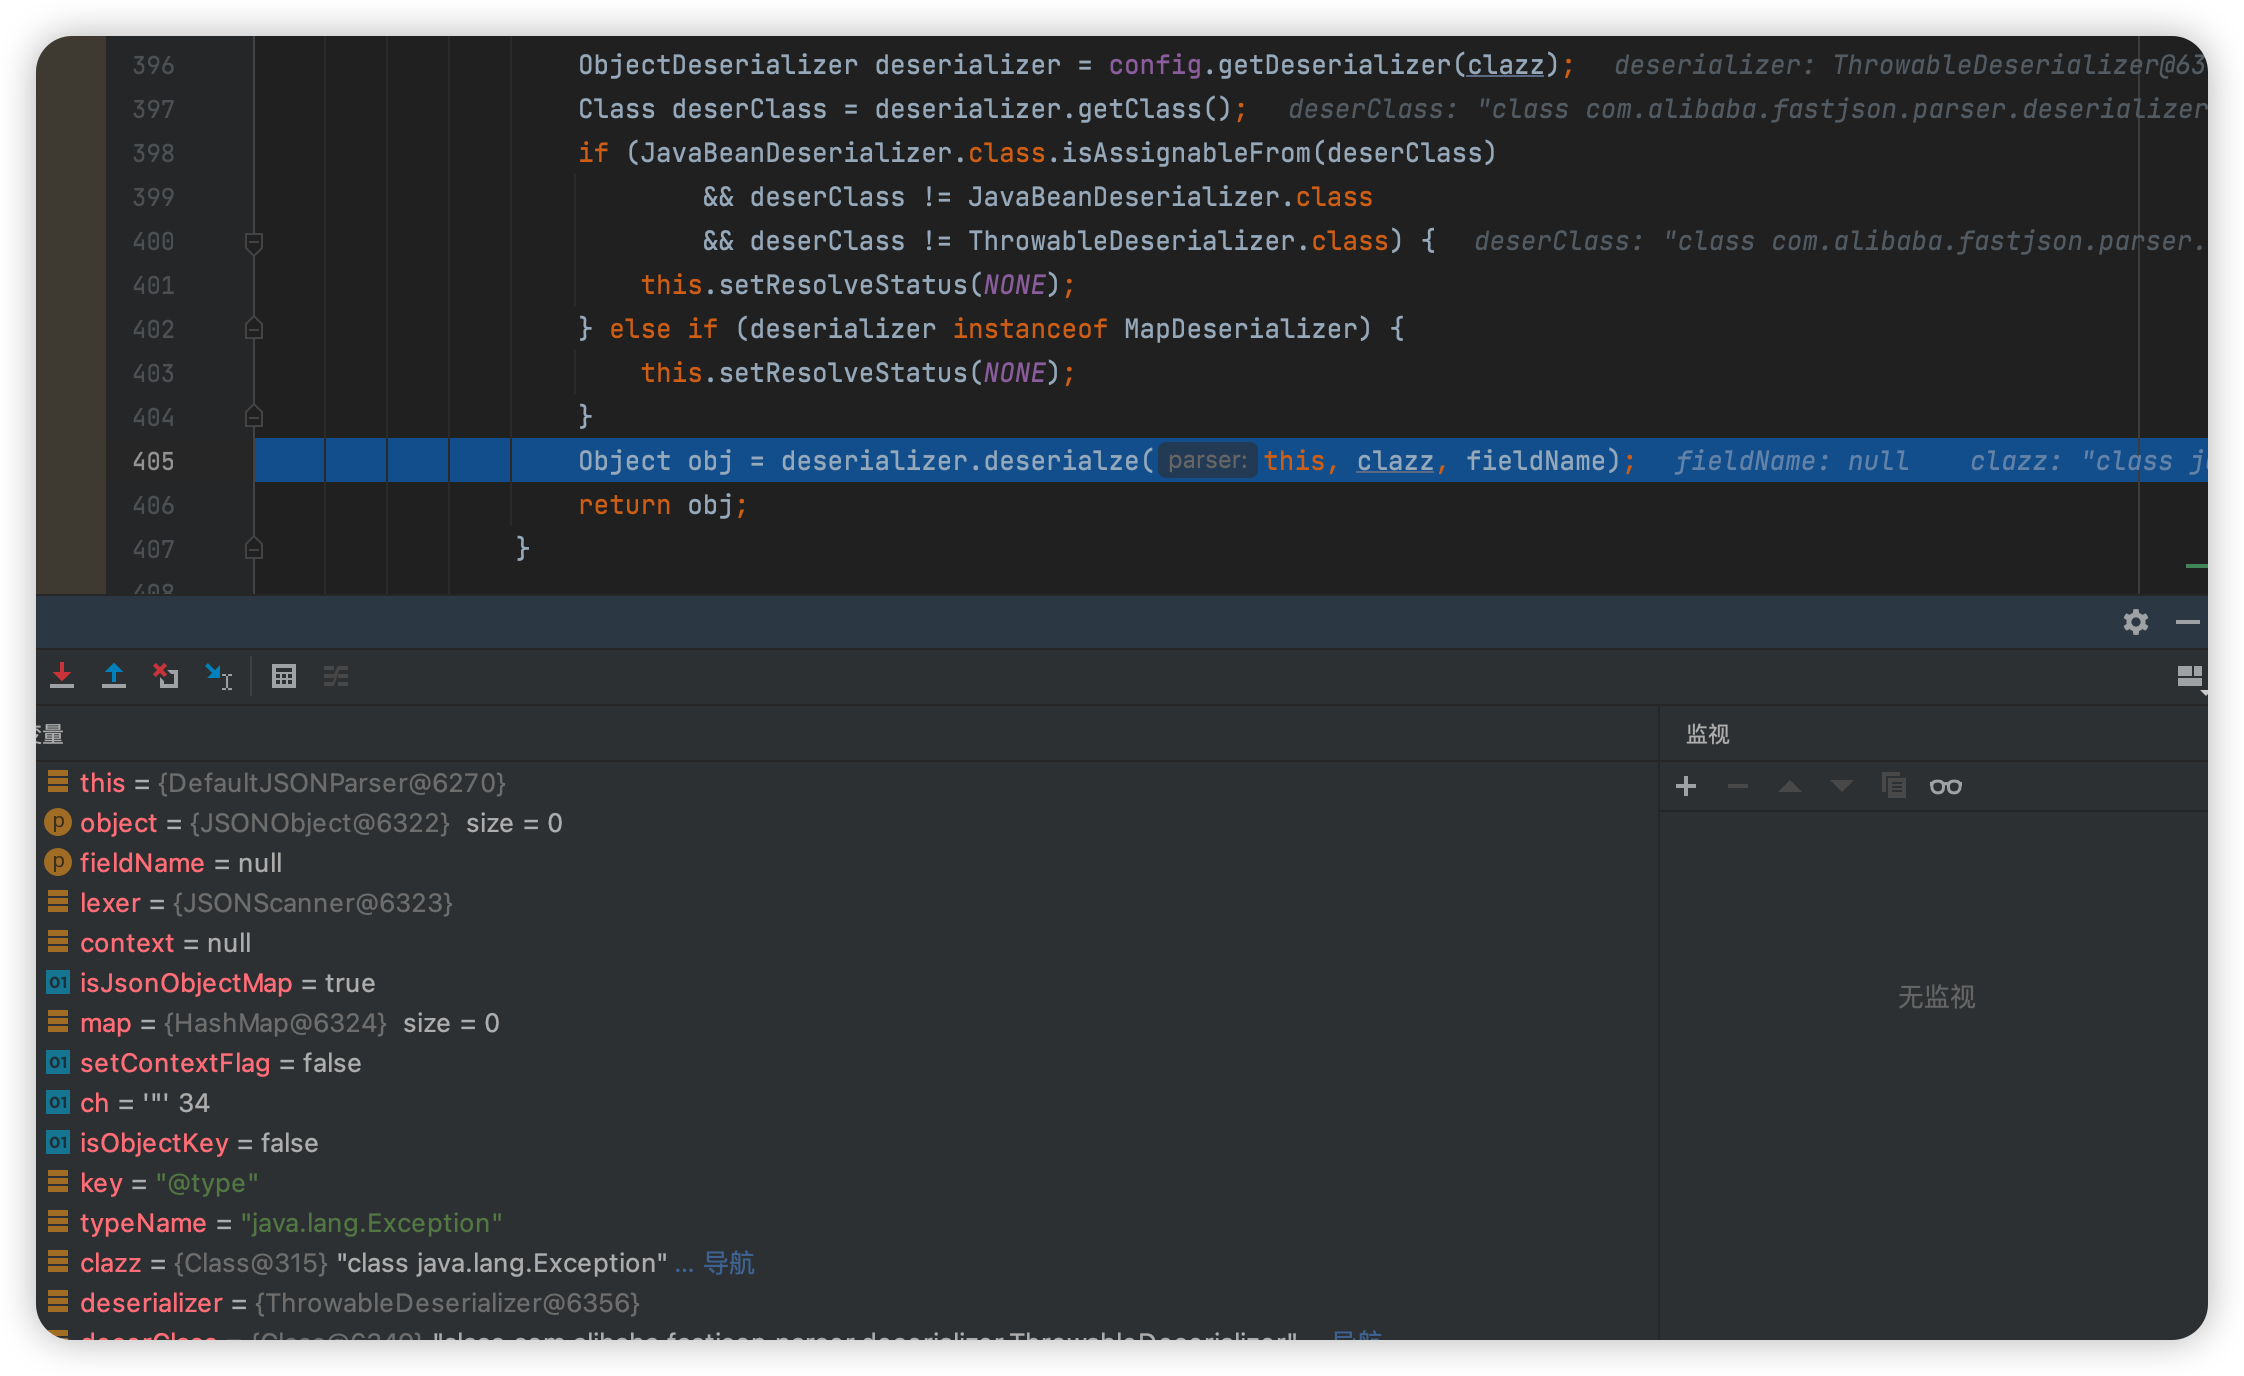
Task: Click the Restore Layout icon
Action: (x=2190, y=677)
